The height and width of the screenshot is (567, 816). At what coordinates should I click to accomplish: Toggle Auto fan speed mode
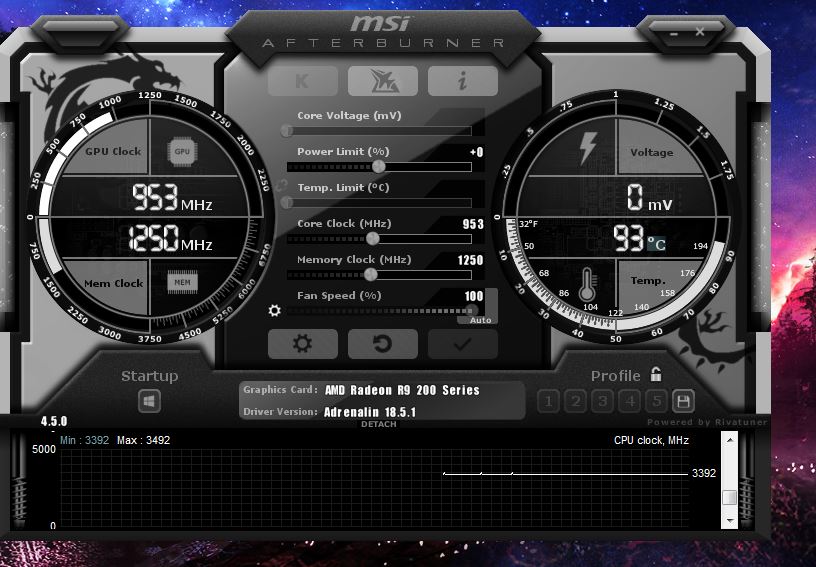480,320
